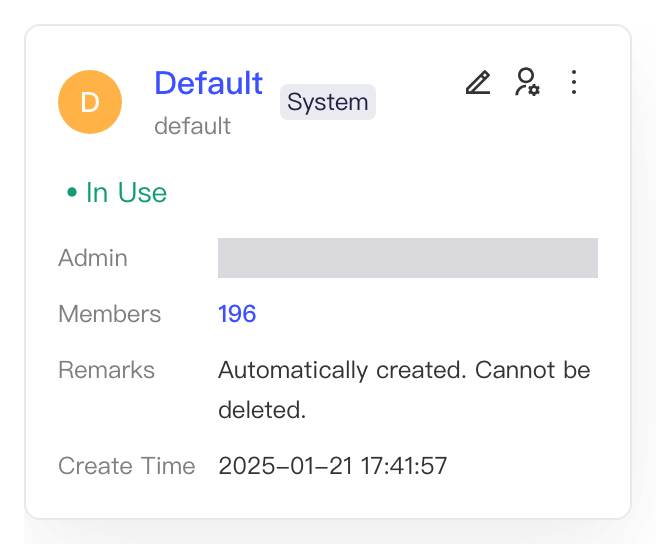Select the 'Automatically created. Cannot be deleted.' remark
The width and height of the screenshot is (656, 544).
pyautogui.click(x=404, y=390)
